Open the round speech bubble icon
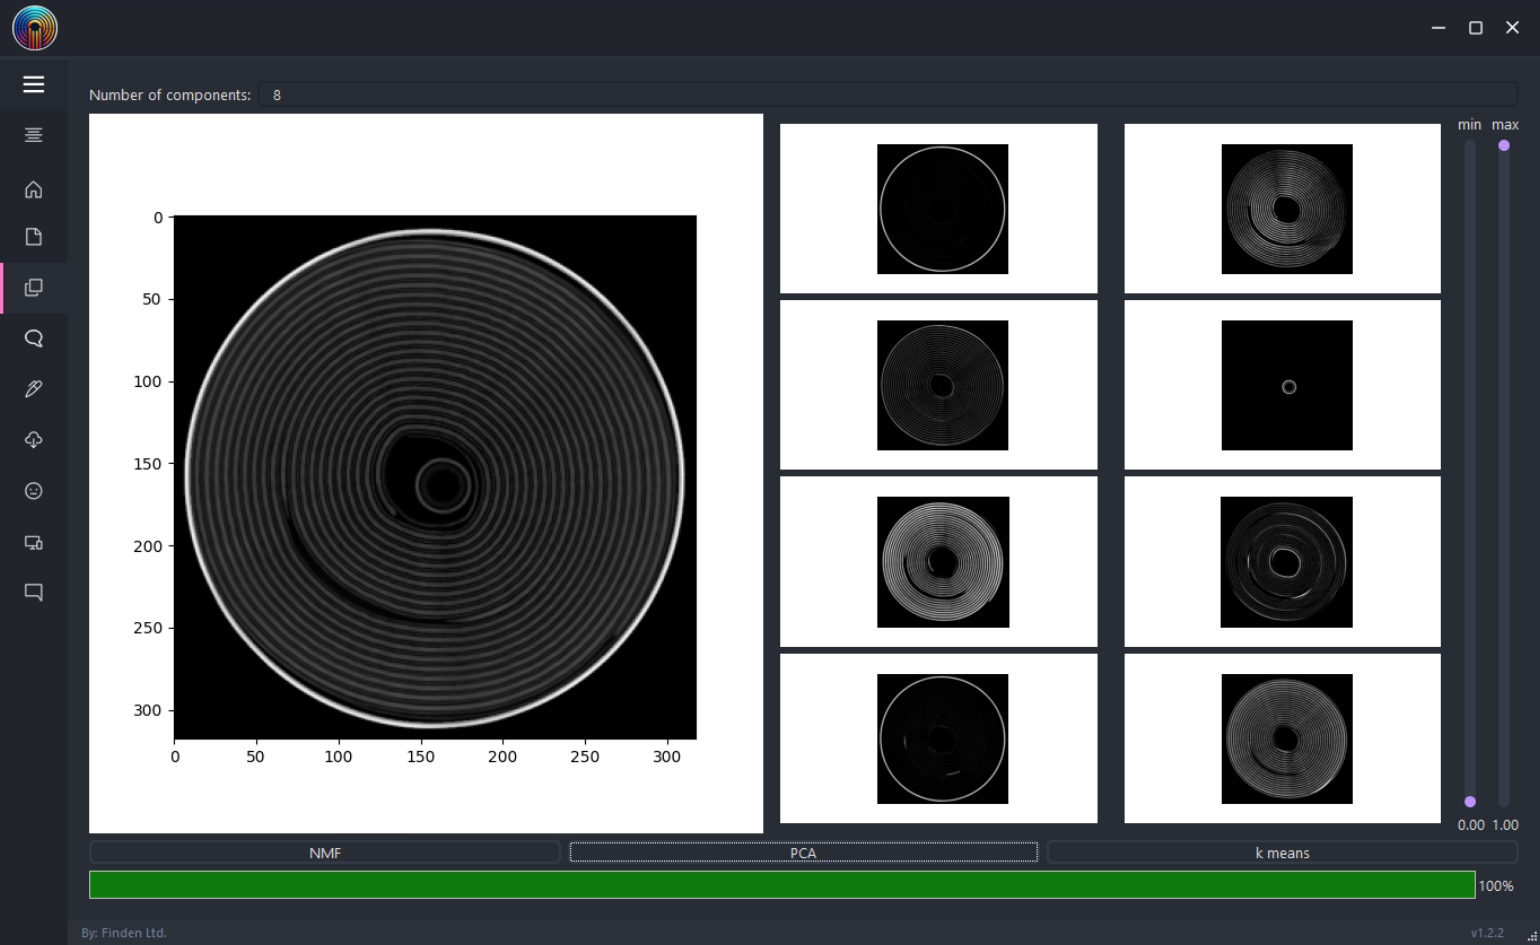Viewport: 1540px width, 945px height. pos(33,338)
